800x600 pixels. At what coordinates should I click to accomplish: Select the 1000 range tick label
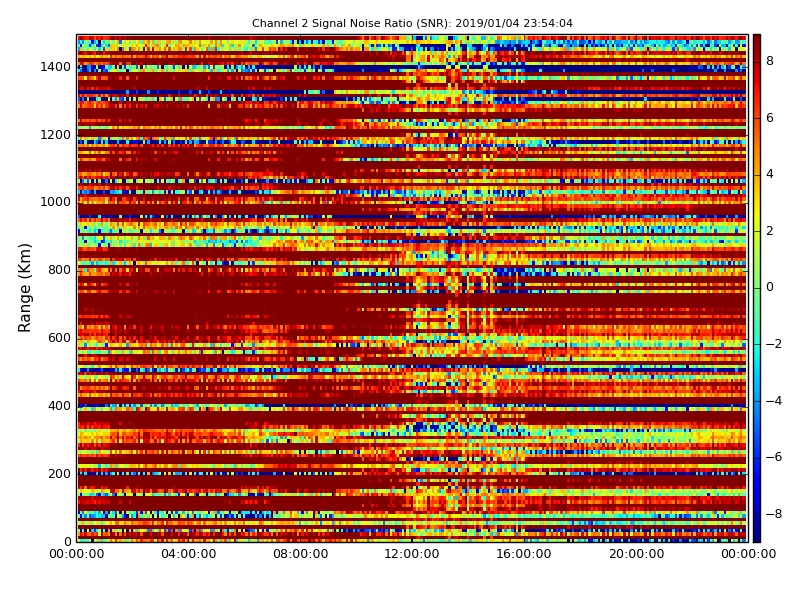55,202
